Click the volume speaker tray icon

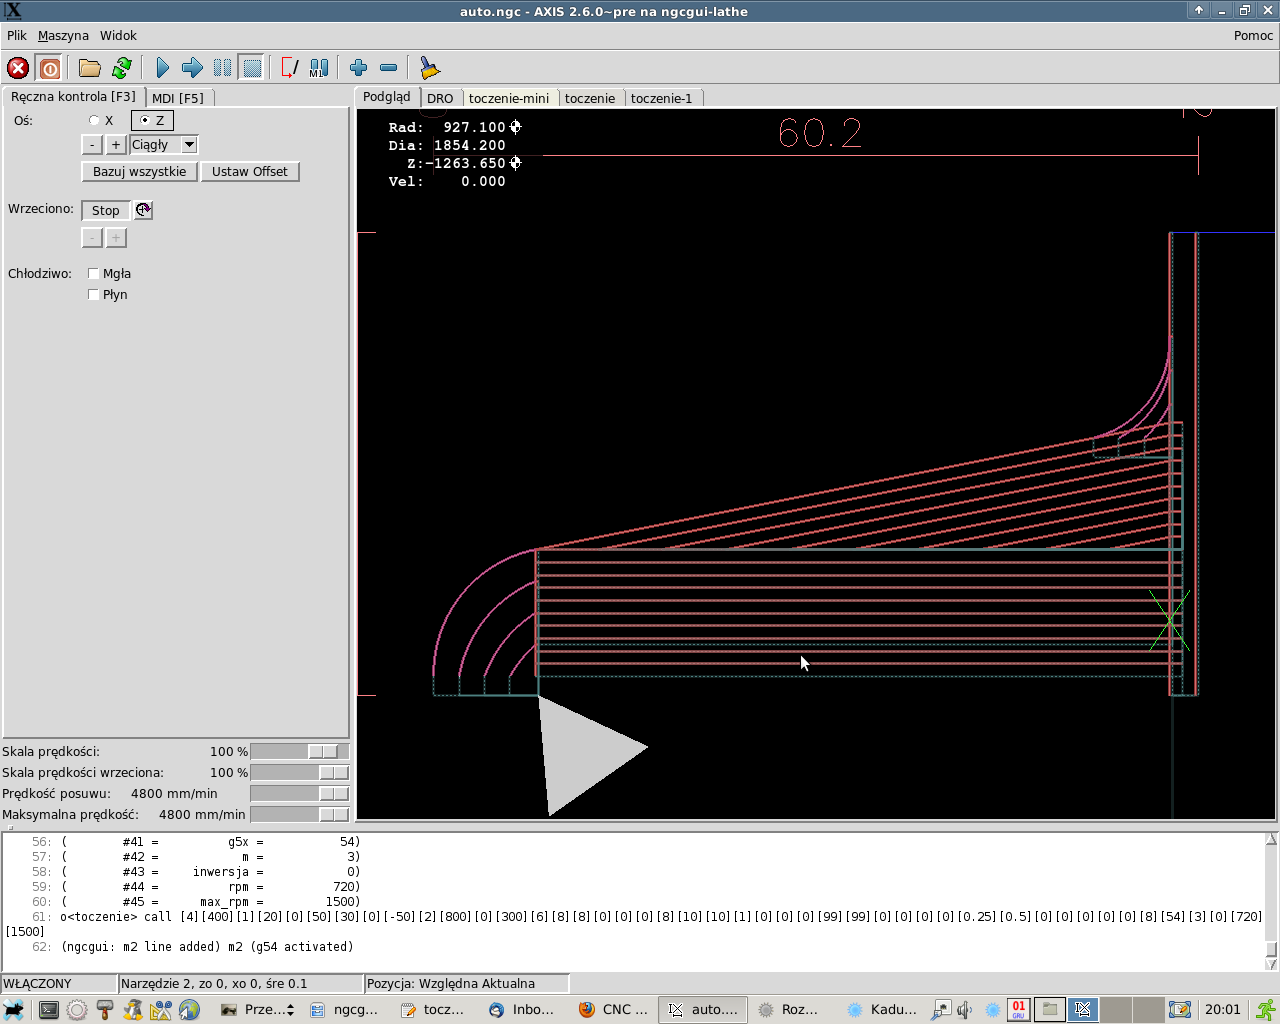tap(965, 1010)
